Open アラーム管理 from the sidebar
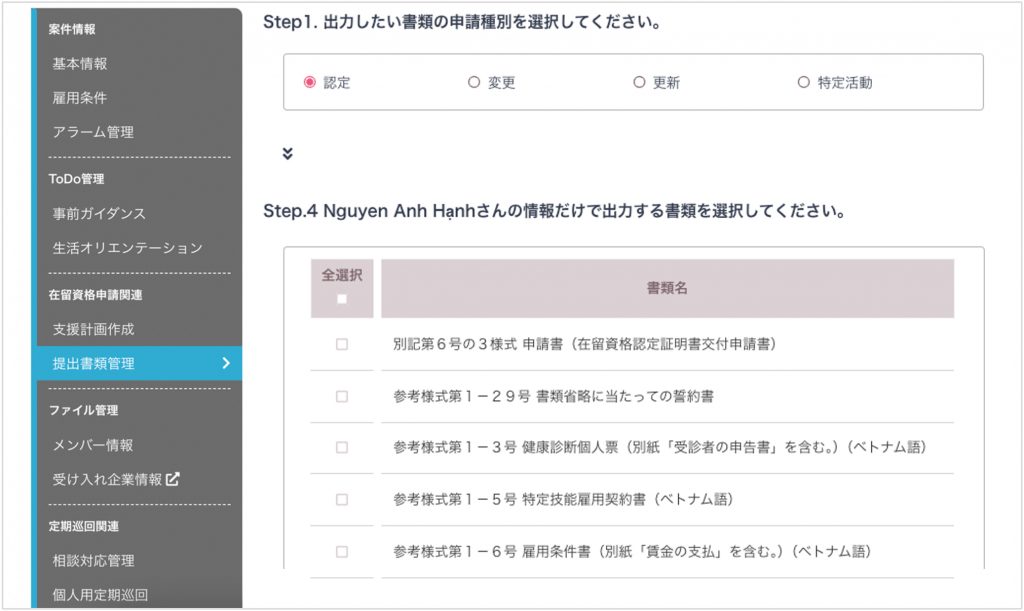 click(93, 132)
